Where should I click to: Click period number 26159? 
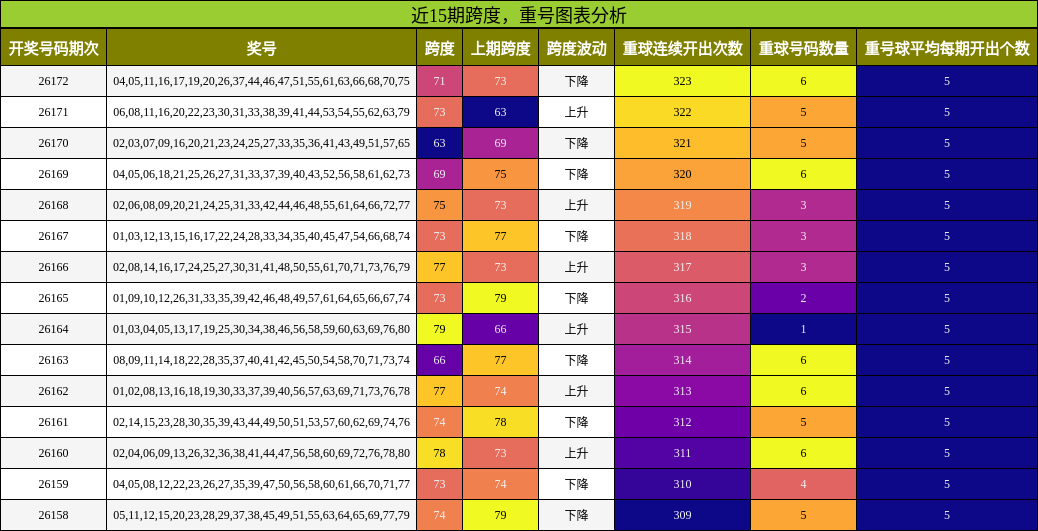coord(54,484)
